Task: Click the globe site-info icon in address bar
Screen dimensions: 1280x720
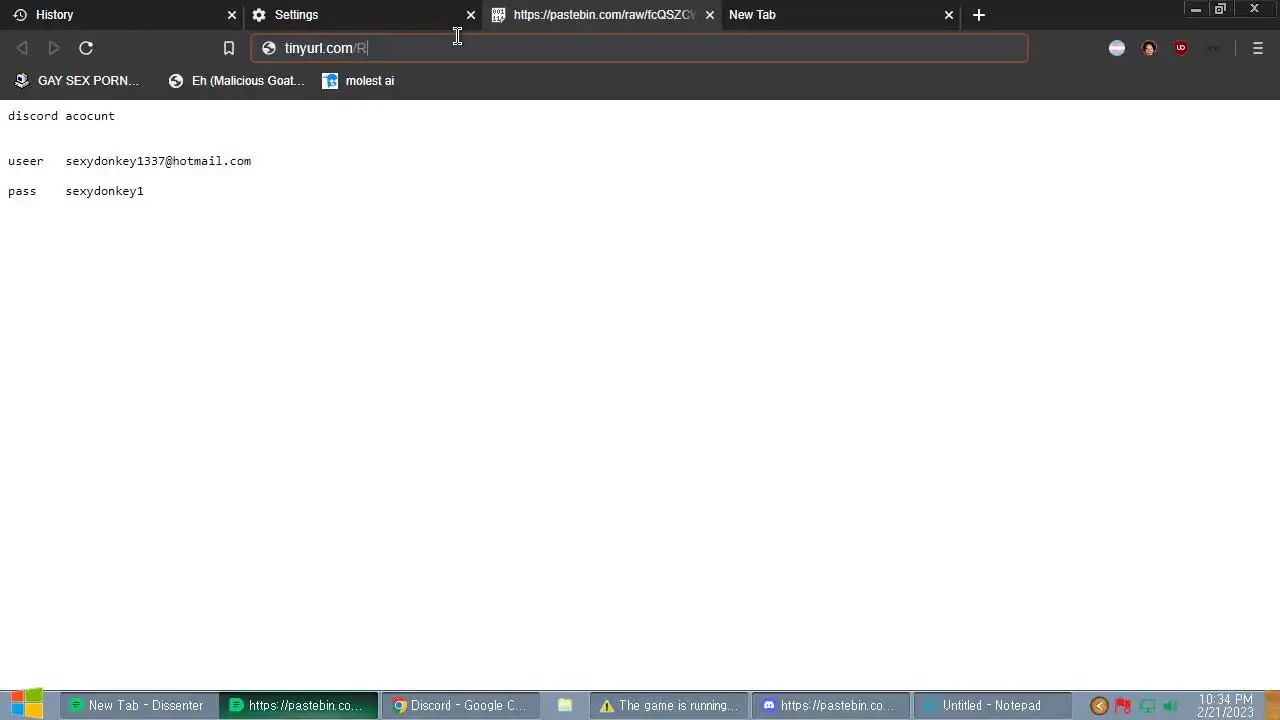Action: tap(269, 48)
